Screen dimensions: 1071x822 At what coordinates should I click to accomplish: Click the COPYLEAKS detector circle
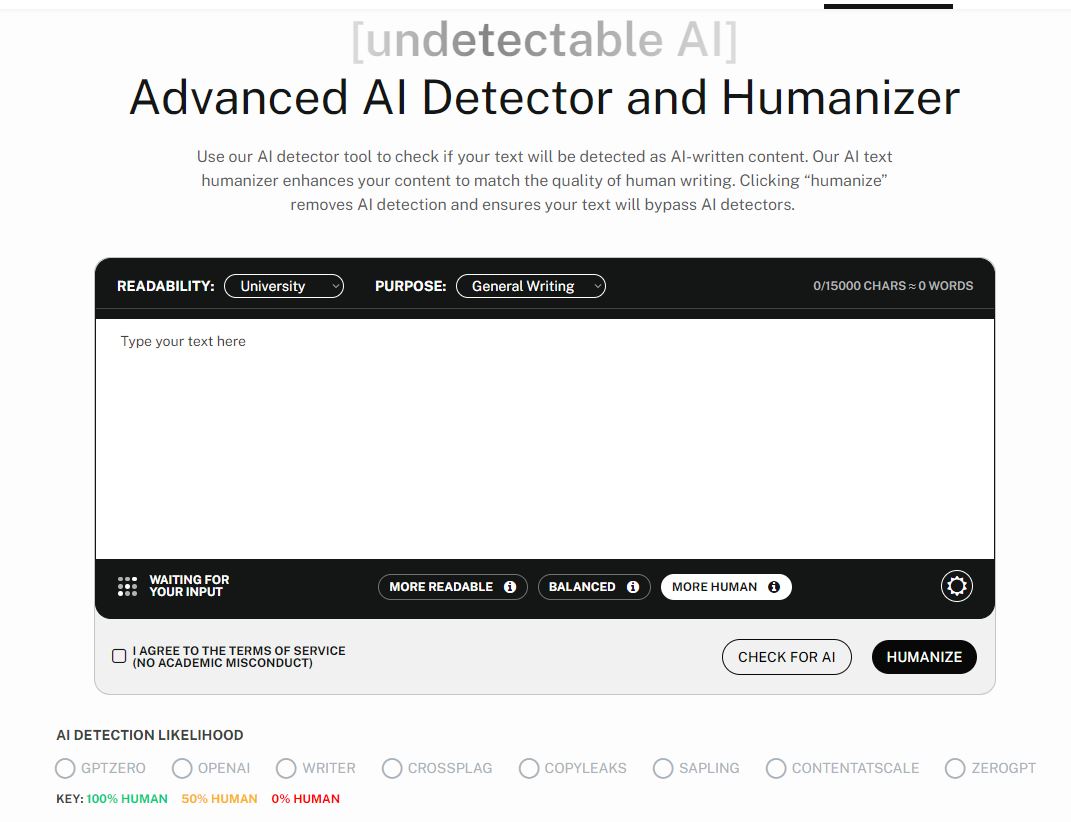pyautogui.click(x=528, y=768)
